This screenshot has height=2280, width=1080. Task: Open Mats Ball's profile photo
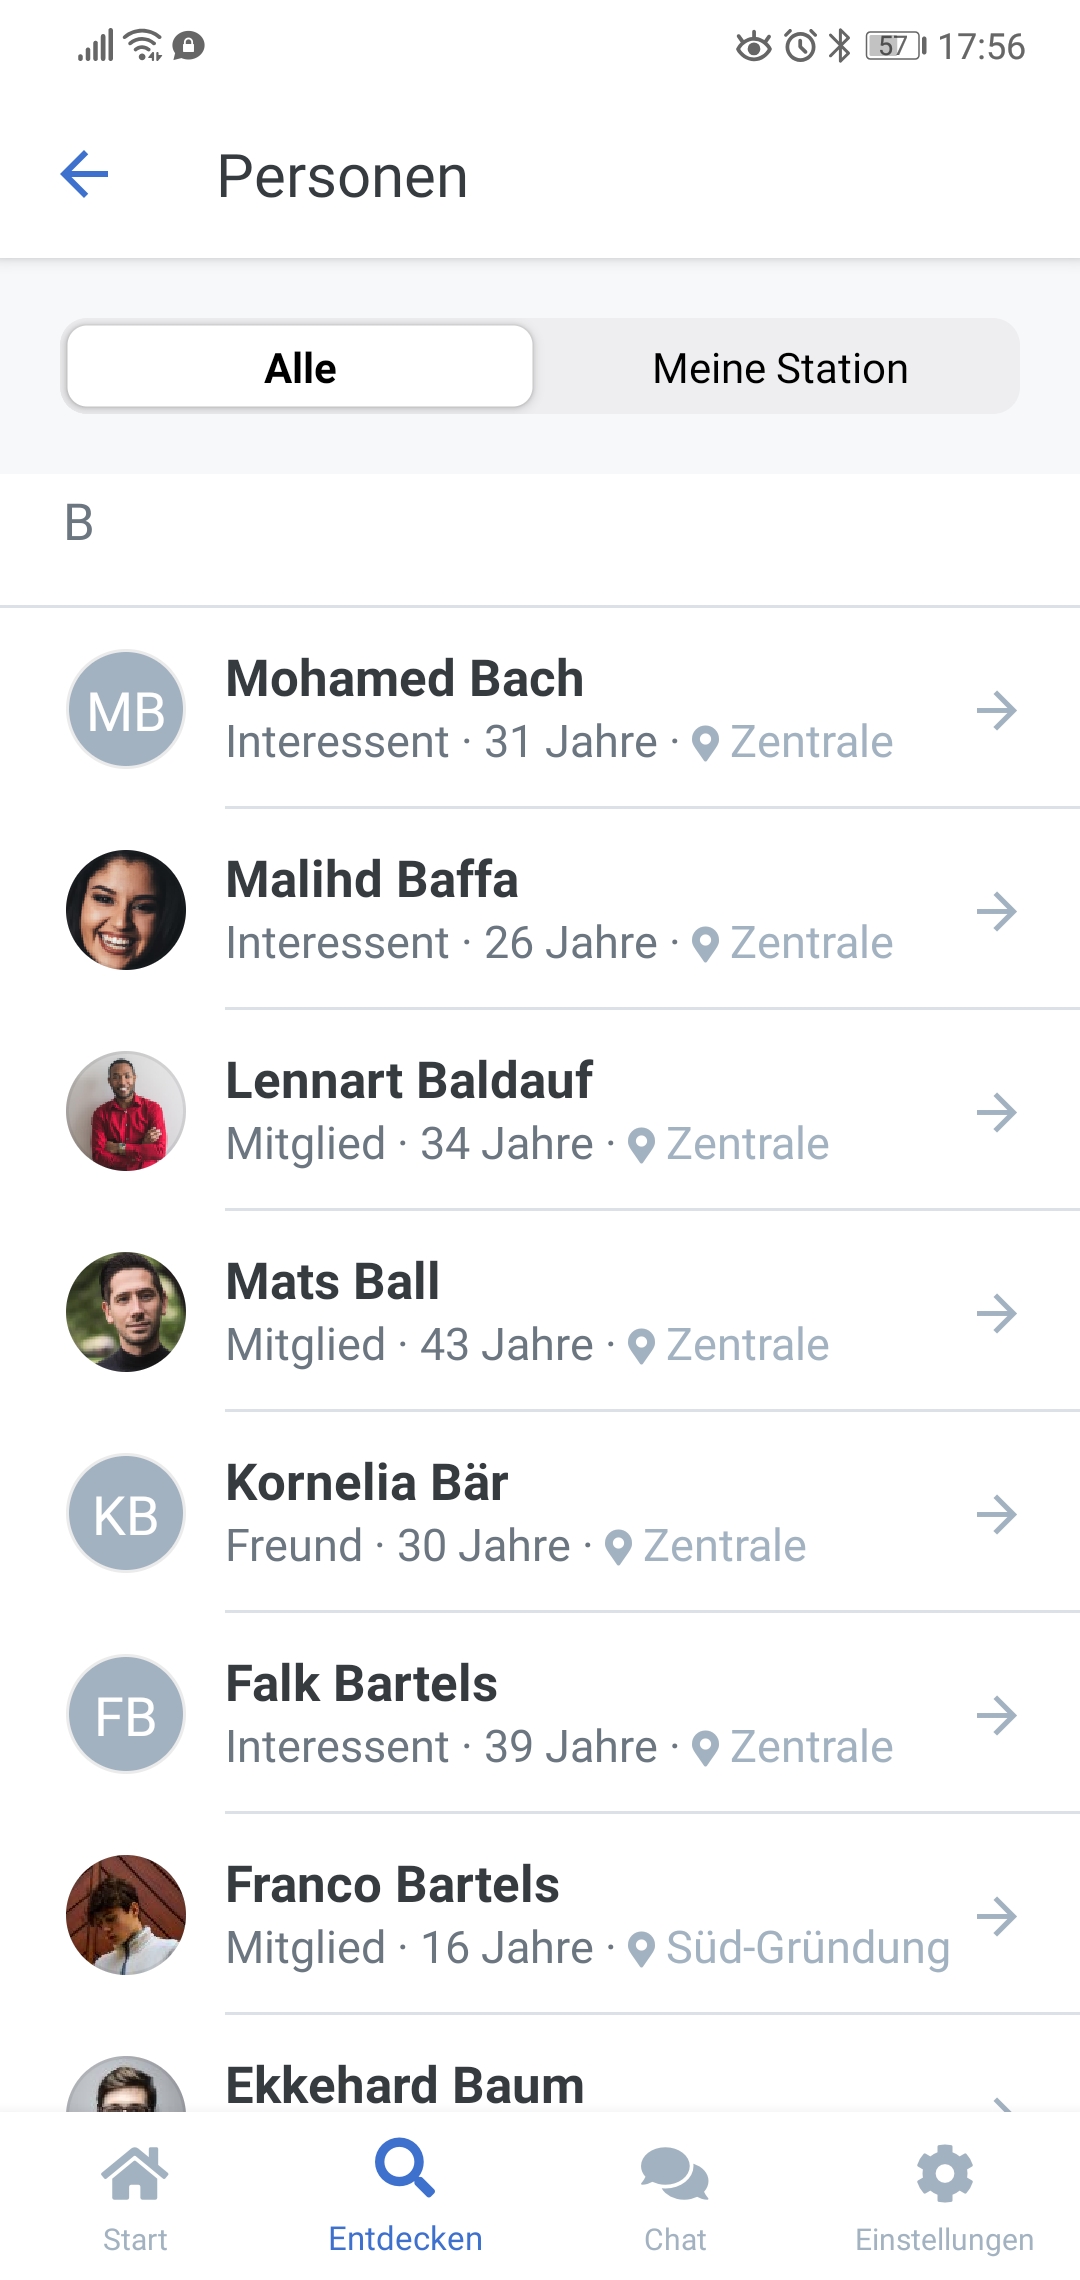126,1312
